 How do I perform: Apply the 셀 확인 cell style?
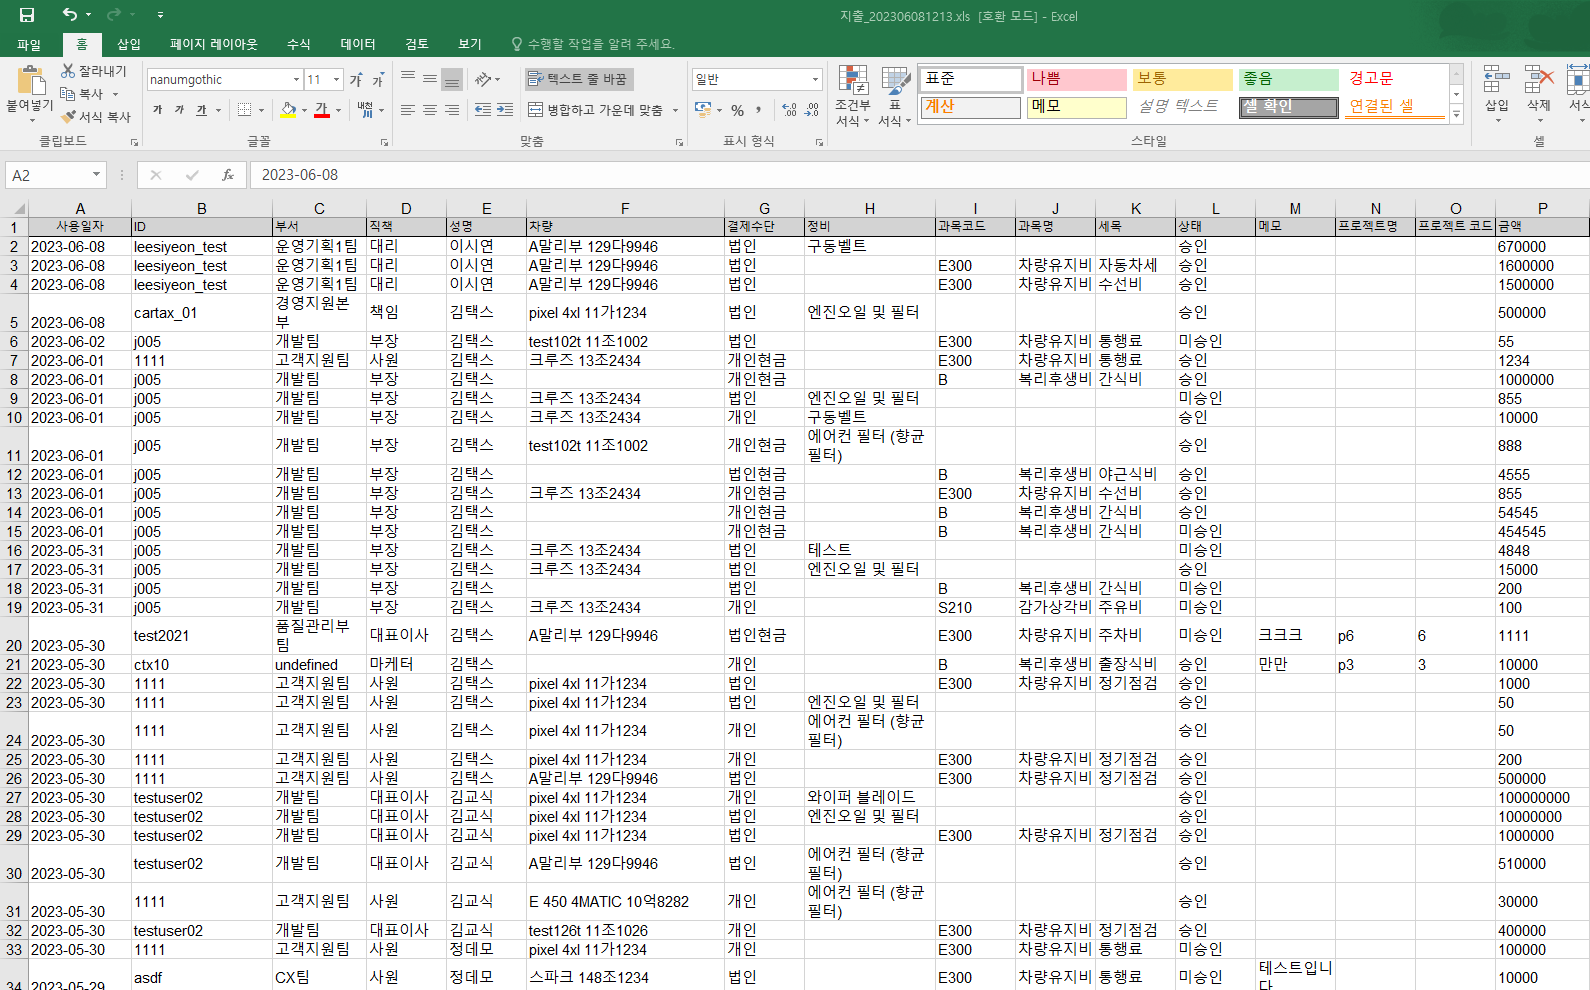[x=1289, y=107]
